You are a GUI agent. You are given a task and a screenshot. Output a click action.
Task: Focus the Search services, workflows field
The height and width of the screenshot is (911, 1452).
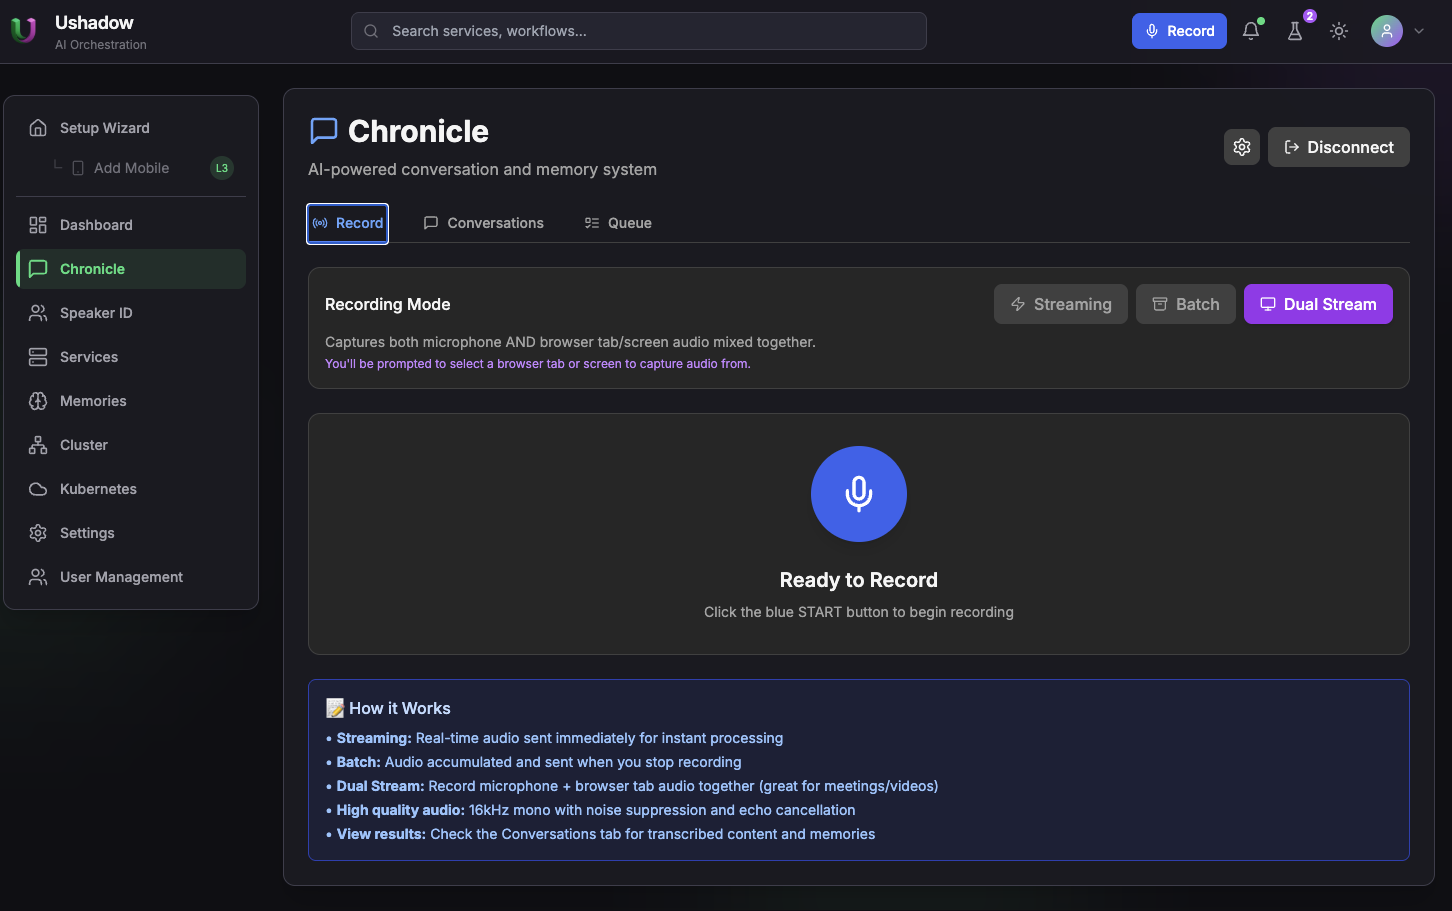pos(638,31)
